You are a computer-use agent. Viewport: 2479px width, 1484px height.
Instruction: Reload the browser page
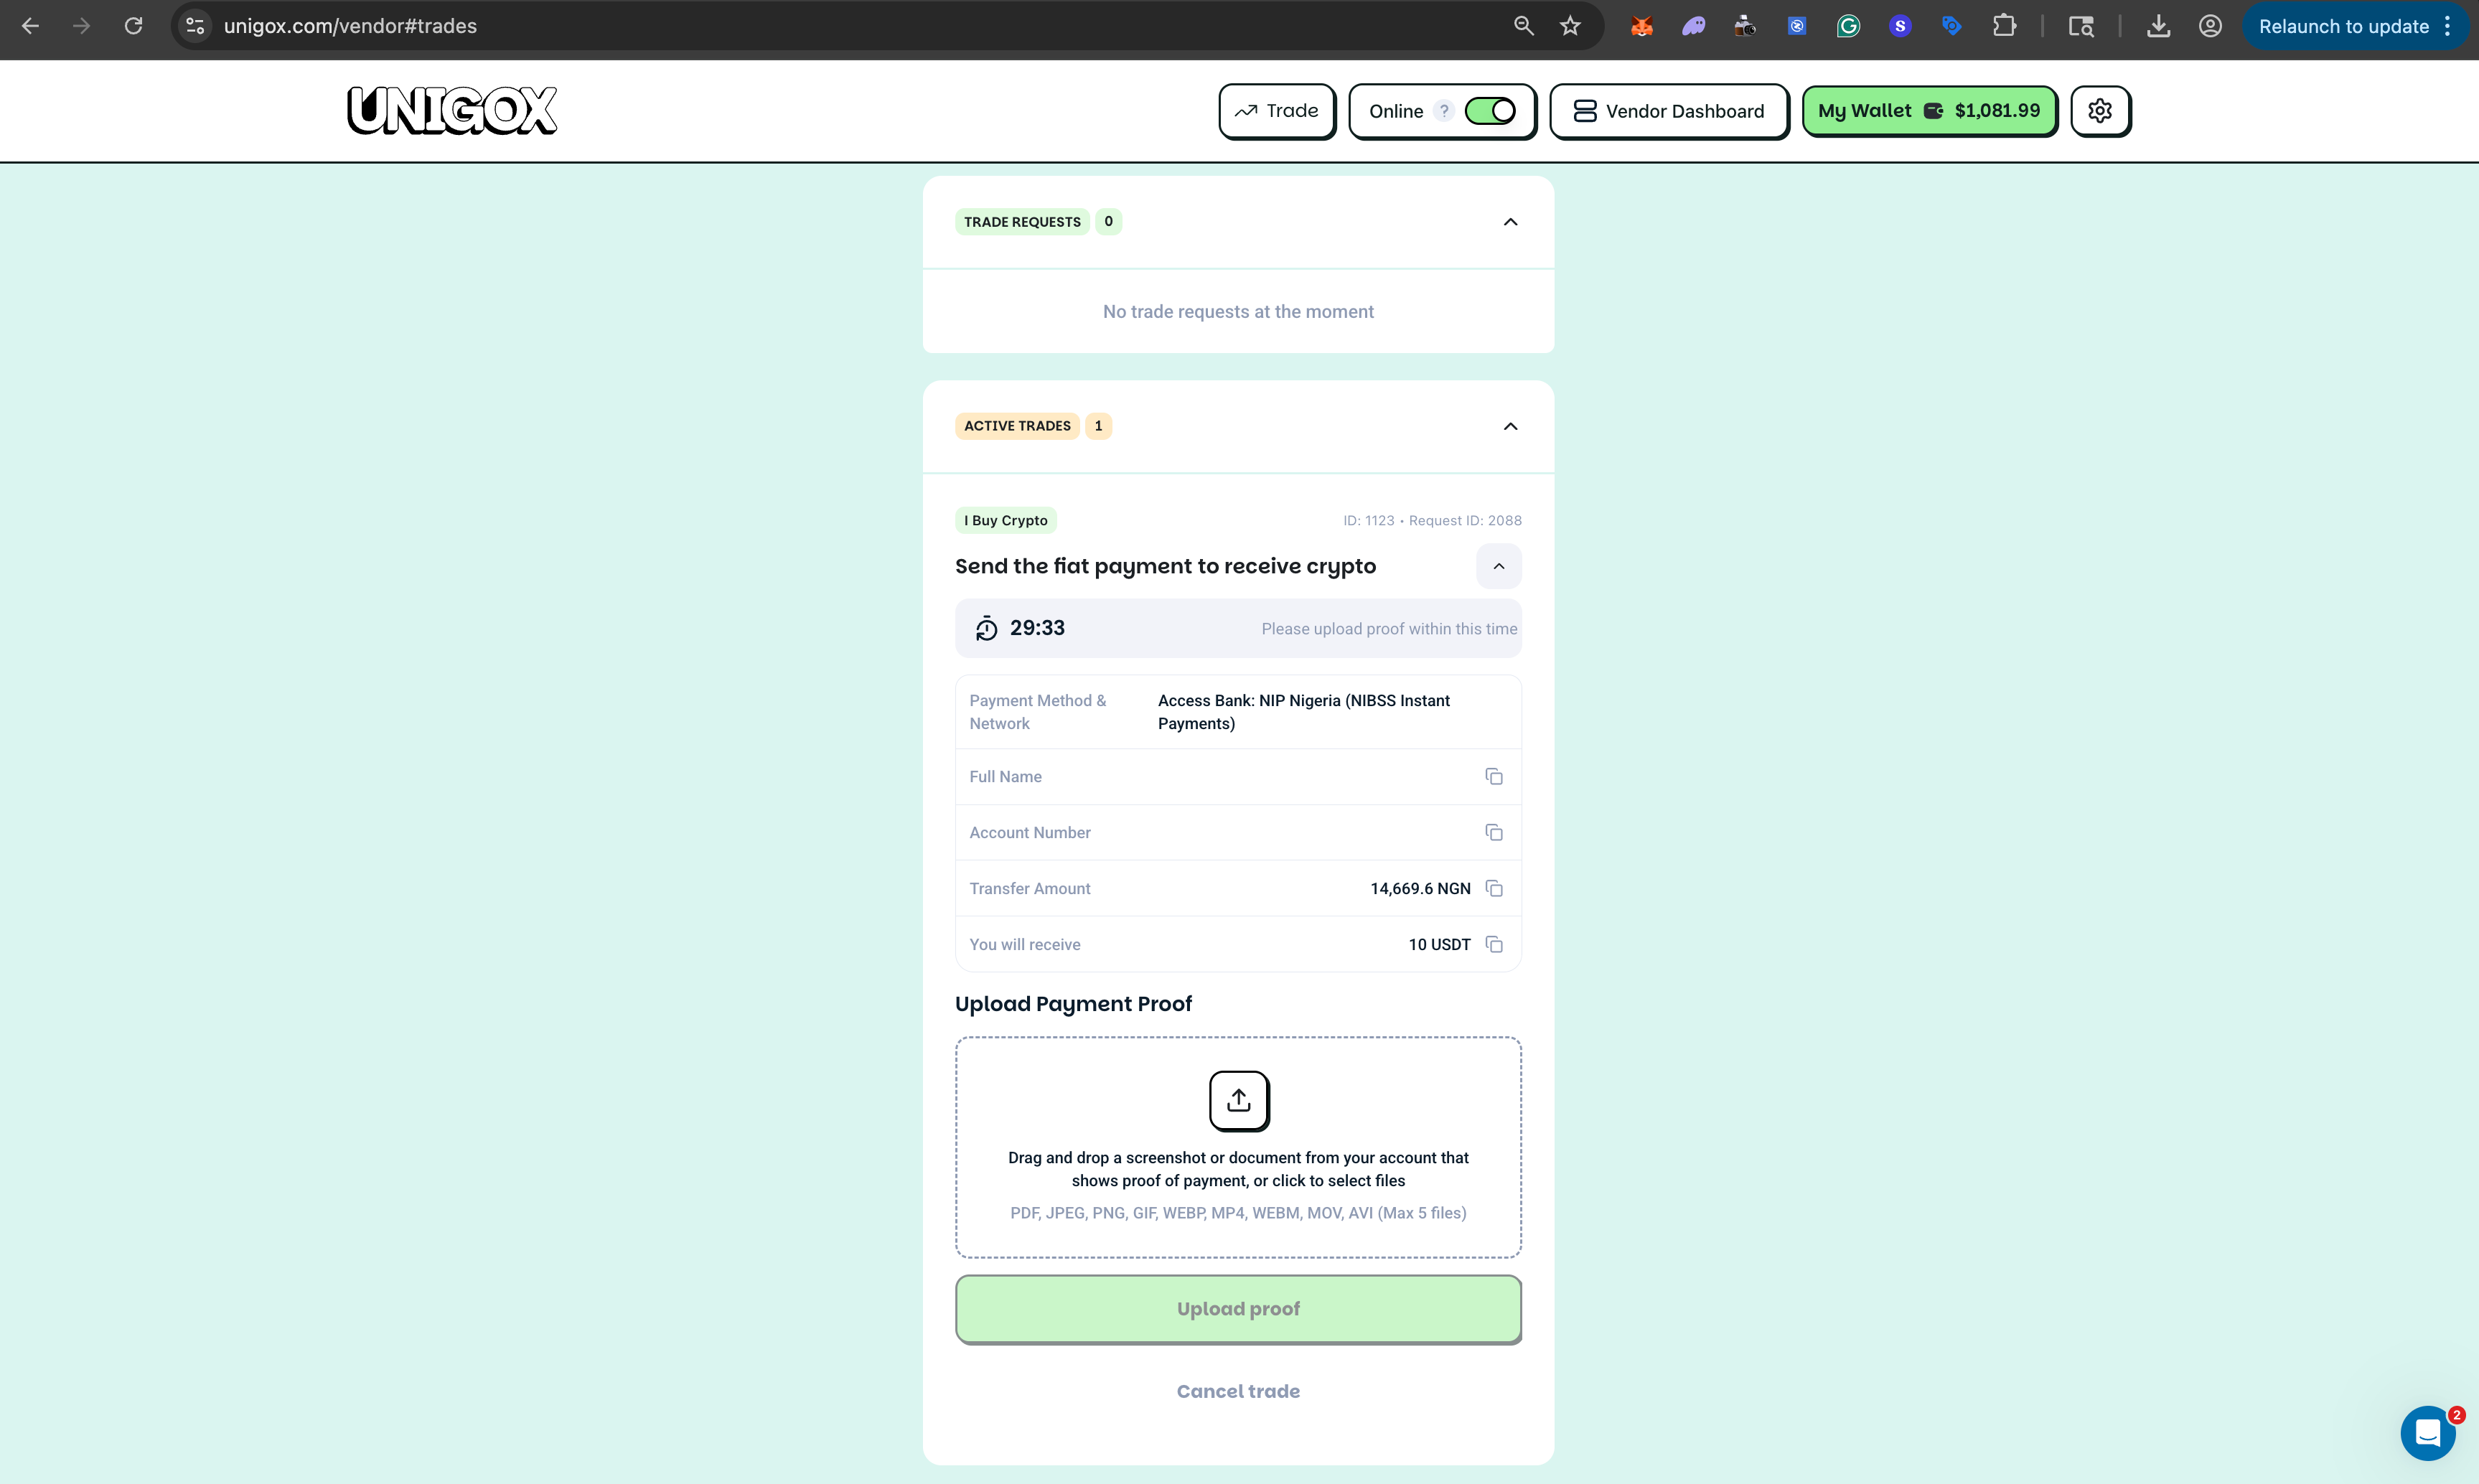point(133,26)
